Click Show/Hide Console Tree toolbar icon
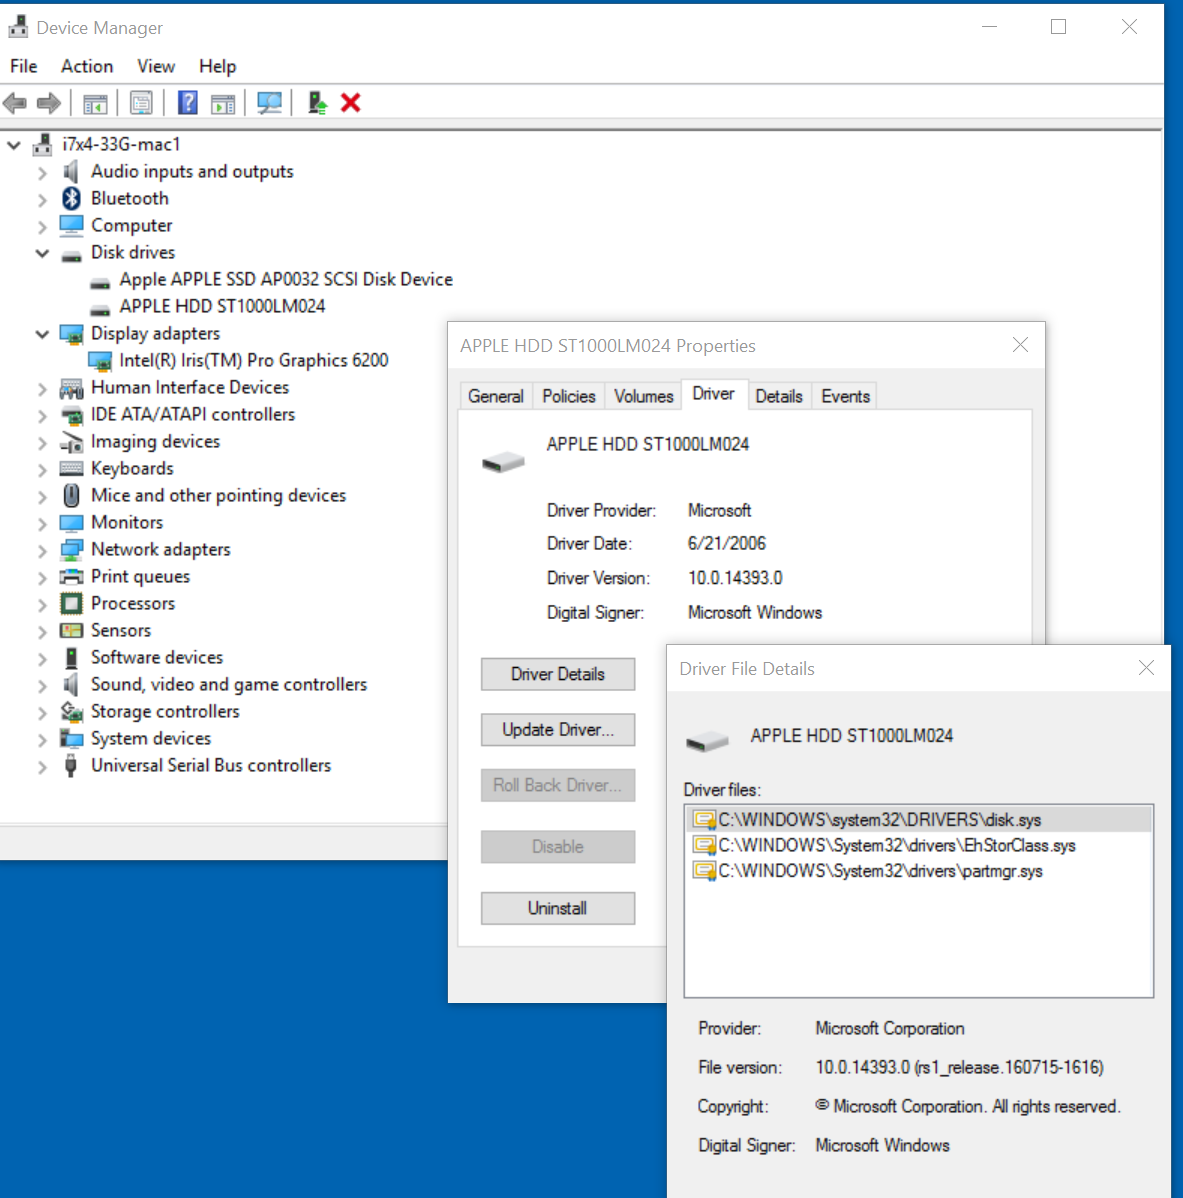This screenshot has height=1198, width=1183. coord(96,103)
